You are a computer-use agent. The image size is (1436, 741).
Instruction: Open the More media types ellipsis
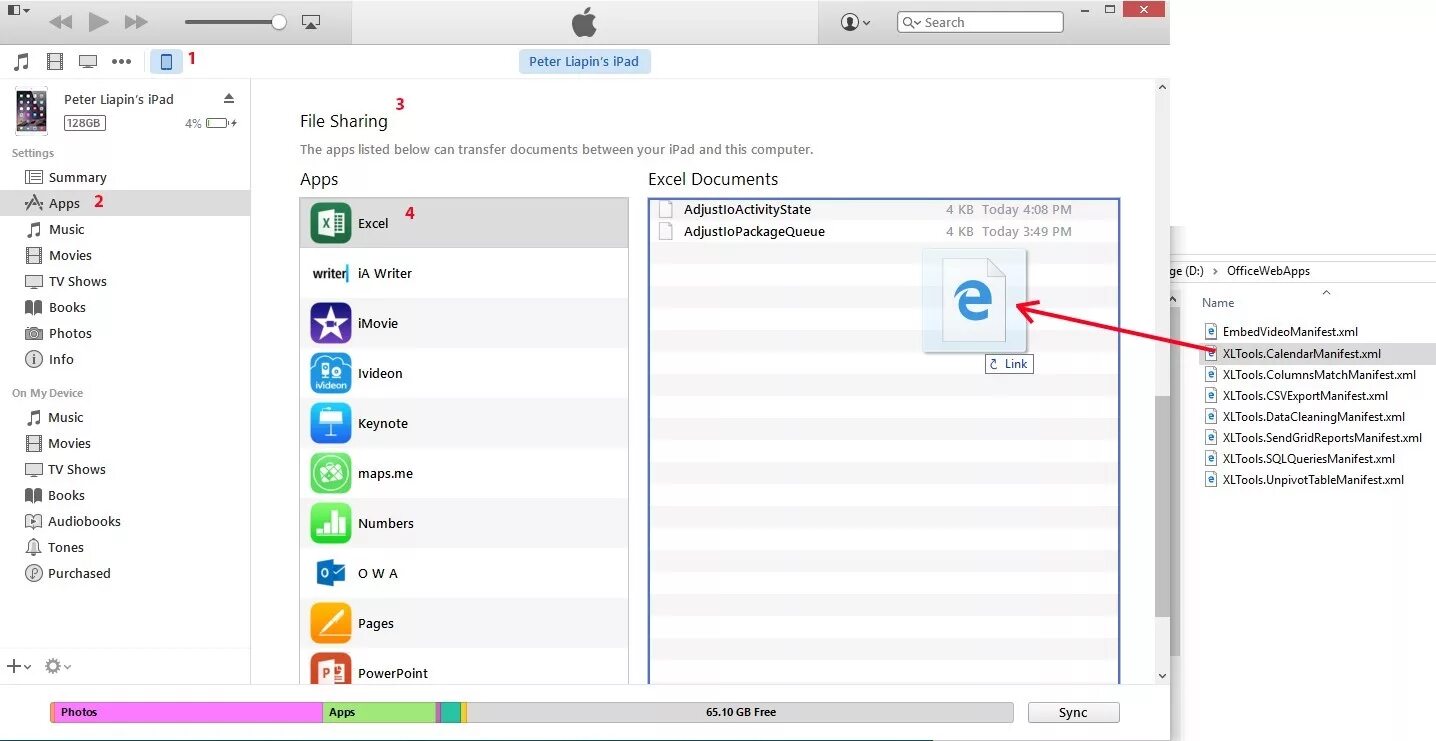click(x=122, y=62)
